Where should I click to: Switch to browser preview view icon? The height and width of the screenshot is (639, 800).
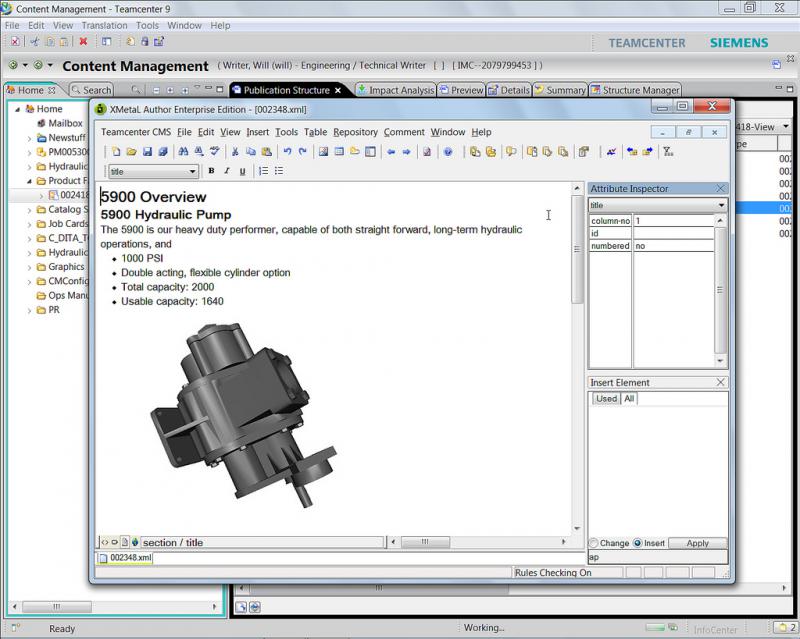135,543
